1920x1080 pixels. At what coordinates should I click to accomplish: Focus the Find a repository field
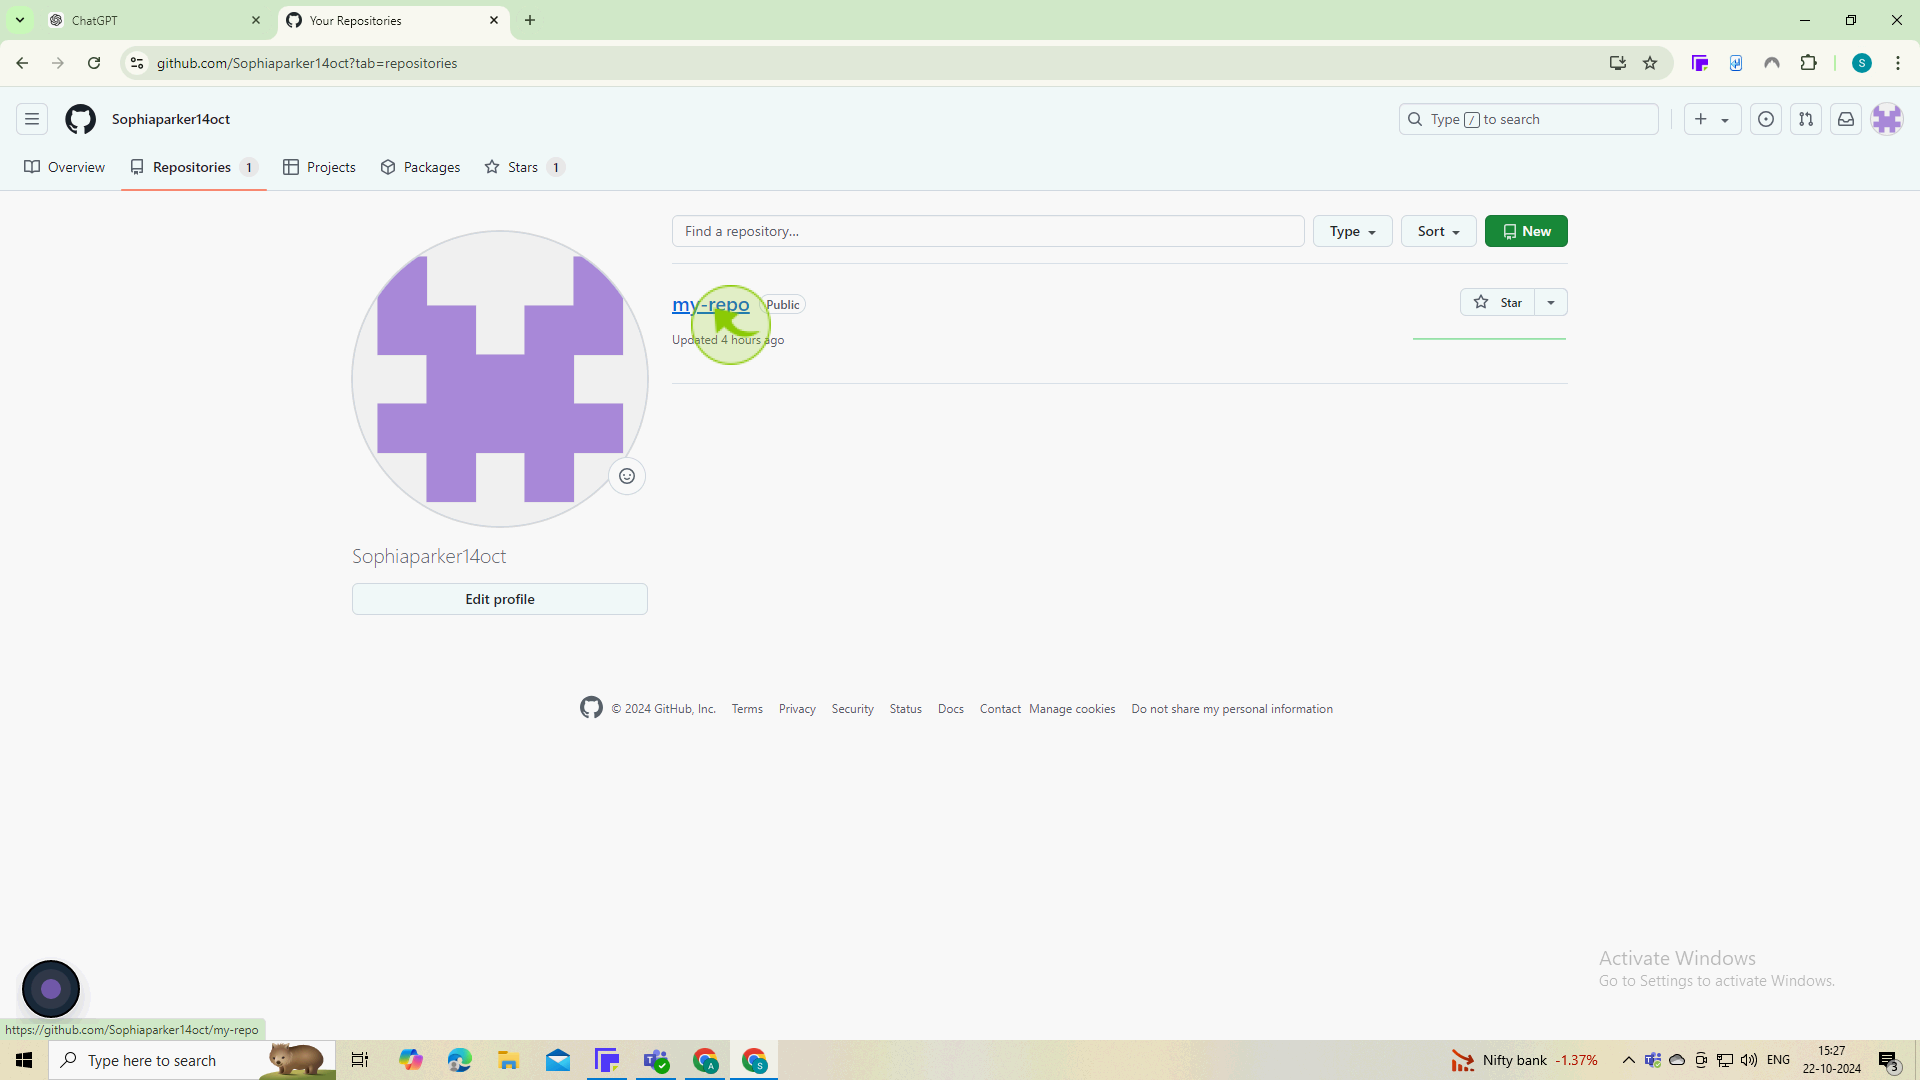(988, 231)
